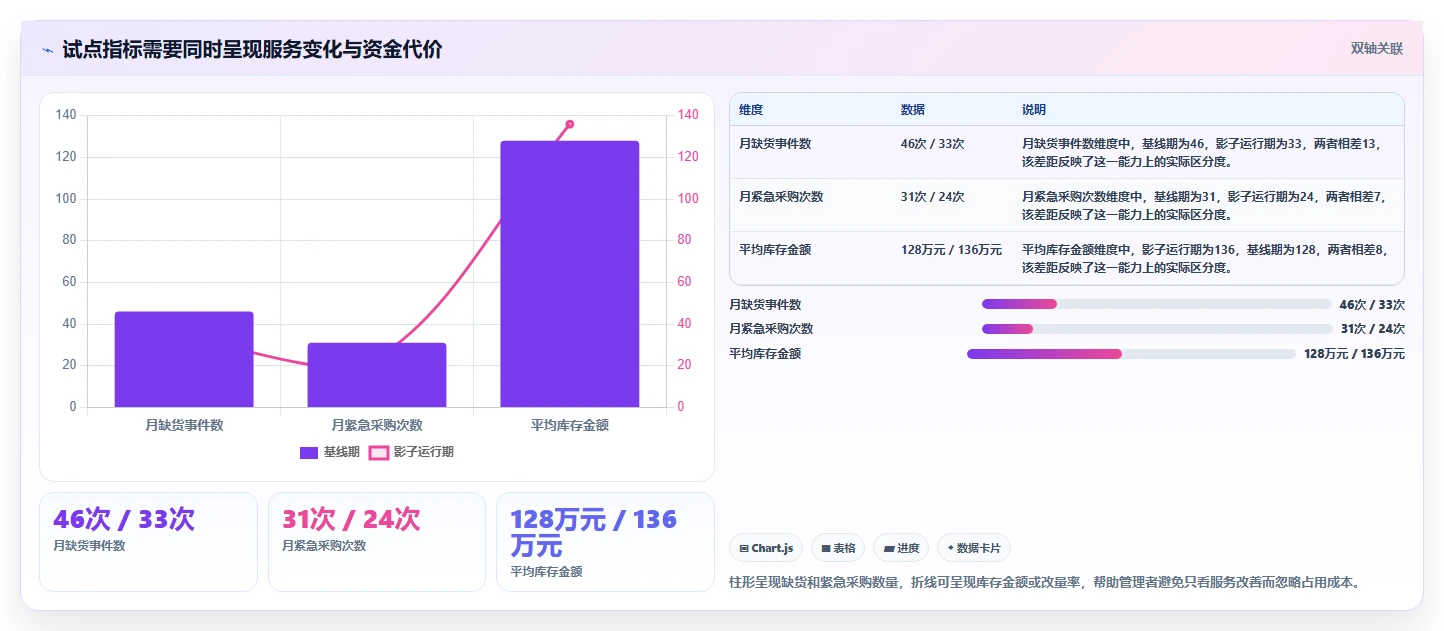Click the 维度 table column header
Image resolution: width=1444 pixels, height=631 pixels.
pos(751,110)
